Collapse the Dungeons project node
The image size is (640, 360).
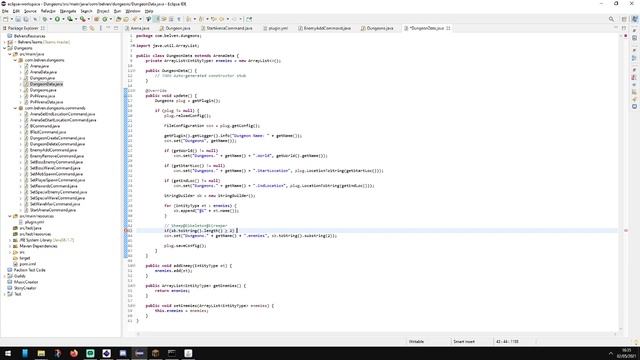point(4,48)
